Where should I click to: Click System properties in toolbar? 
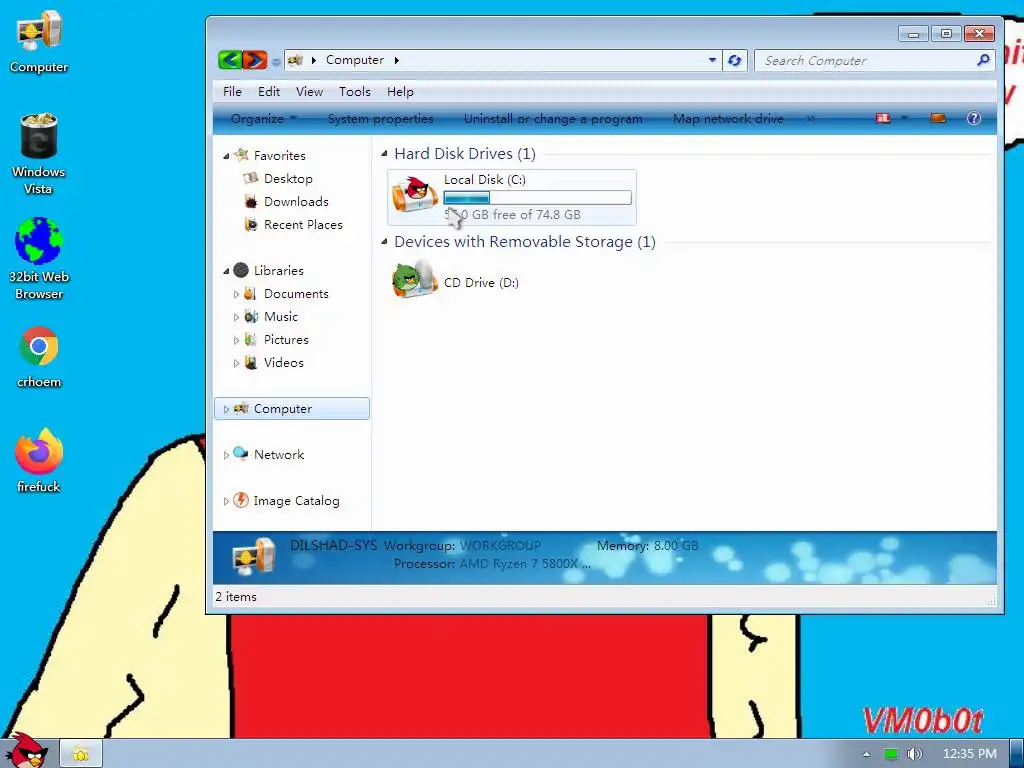381,119
